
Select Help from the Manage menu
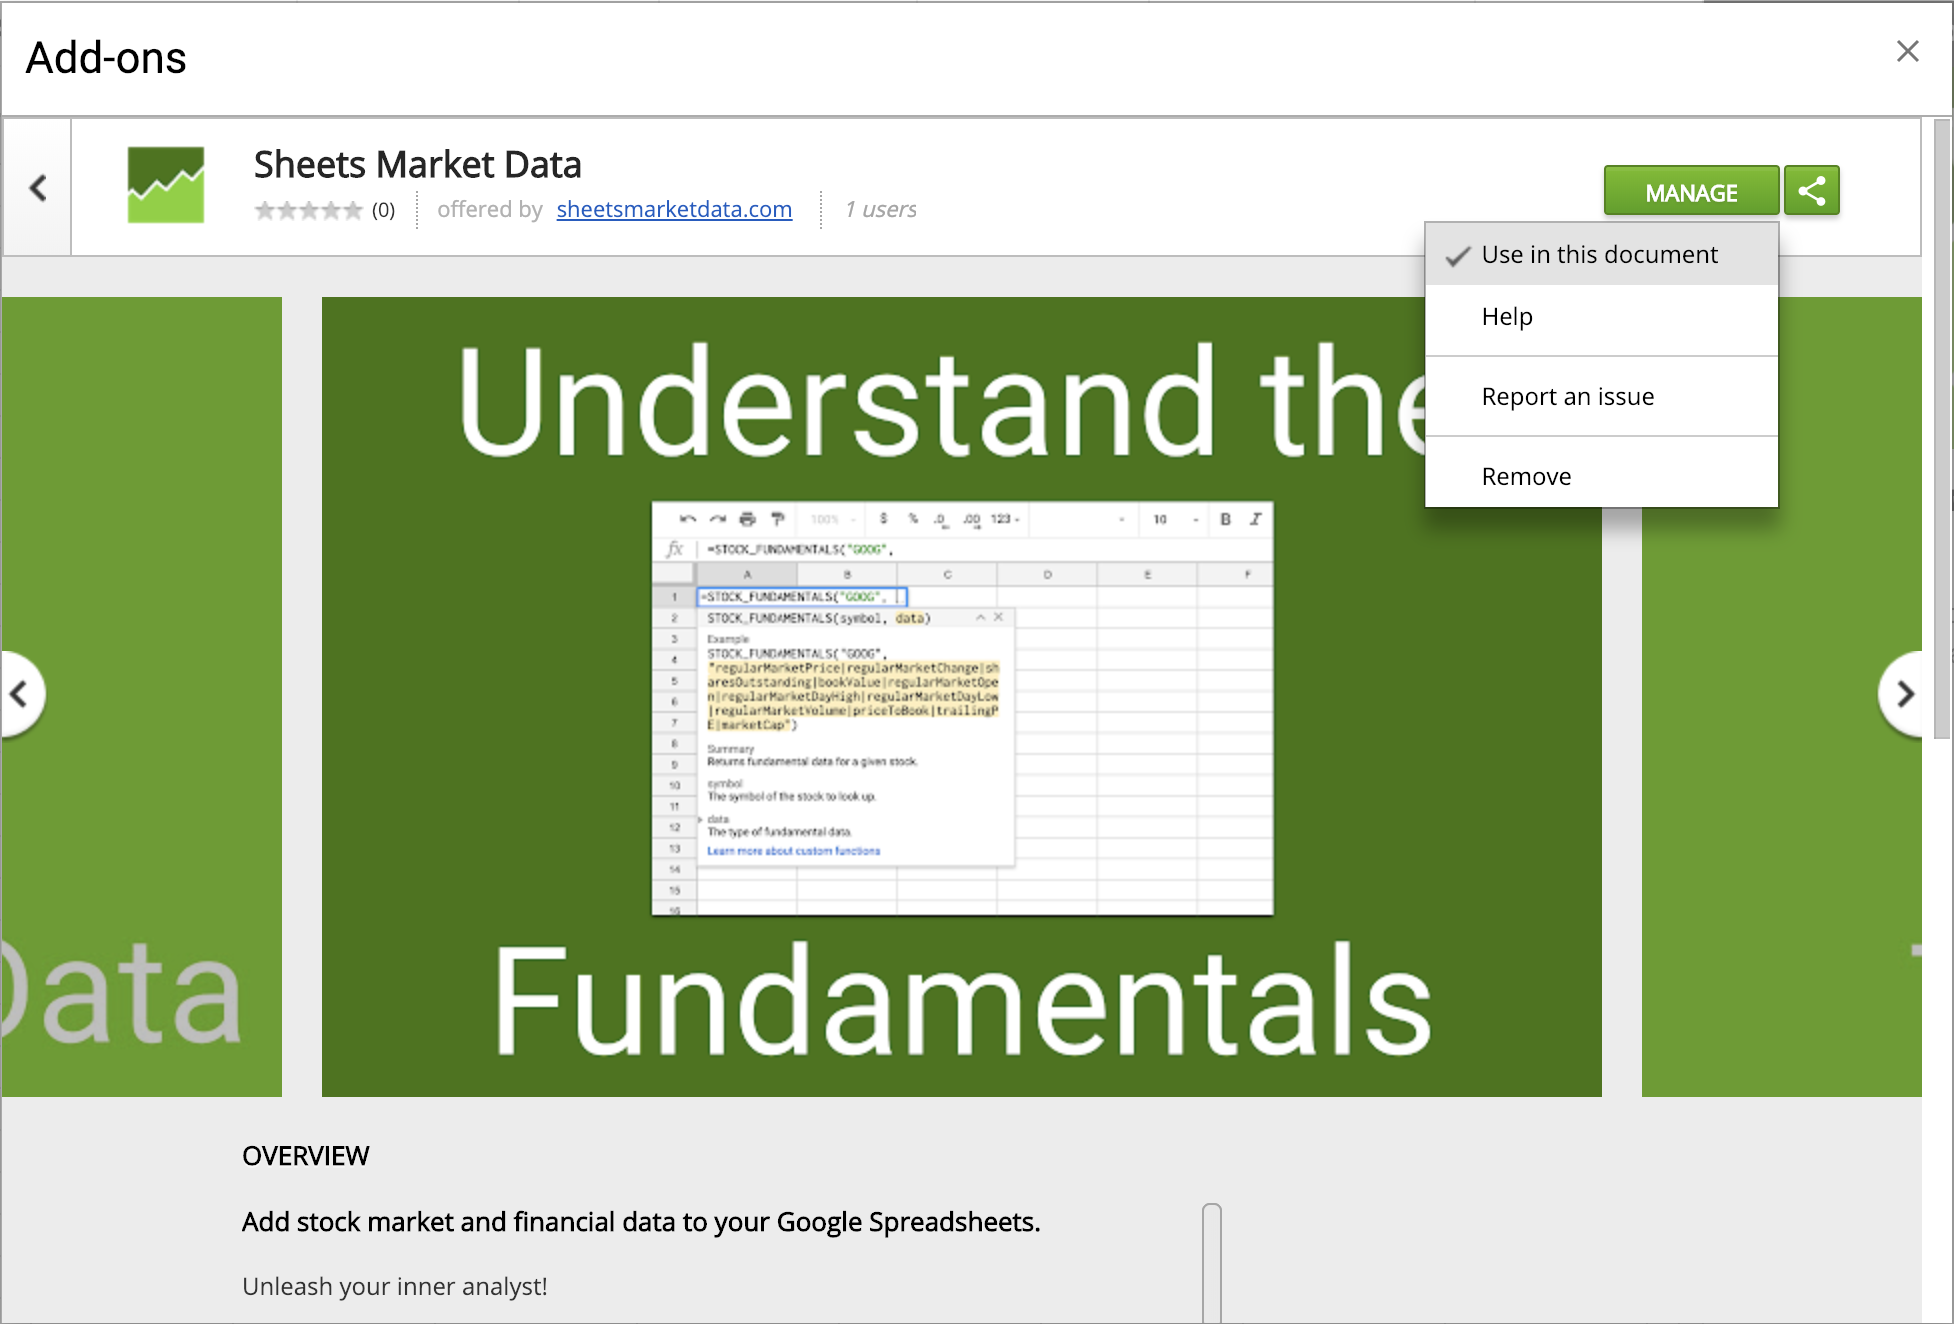(1601, 317)
